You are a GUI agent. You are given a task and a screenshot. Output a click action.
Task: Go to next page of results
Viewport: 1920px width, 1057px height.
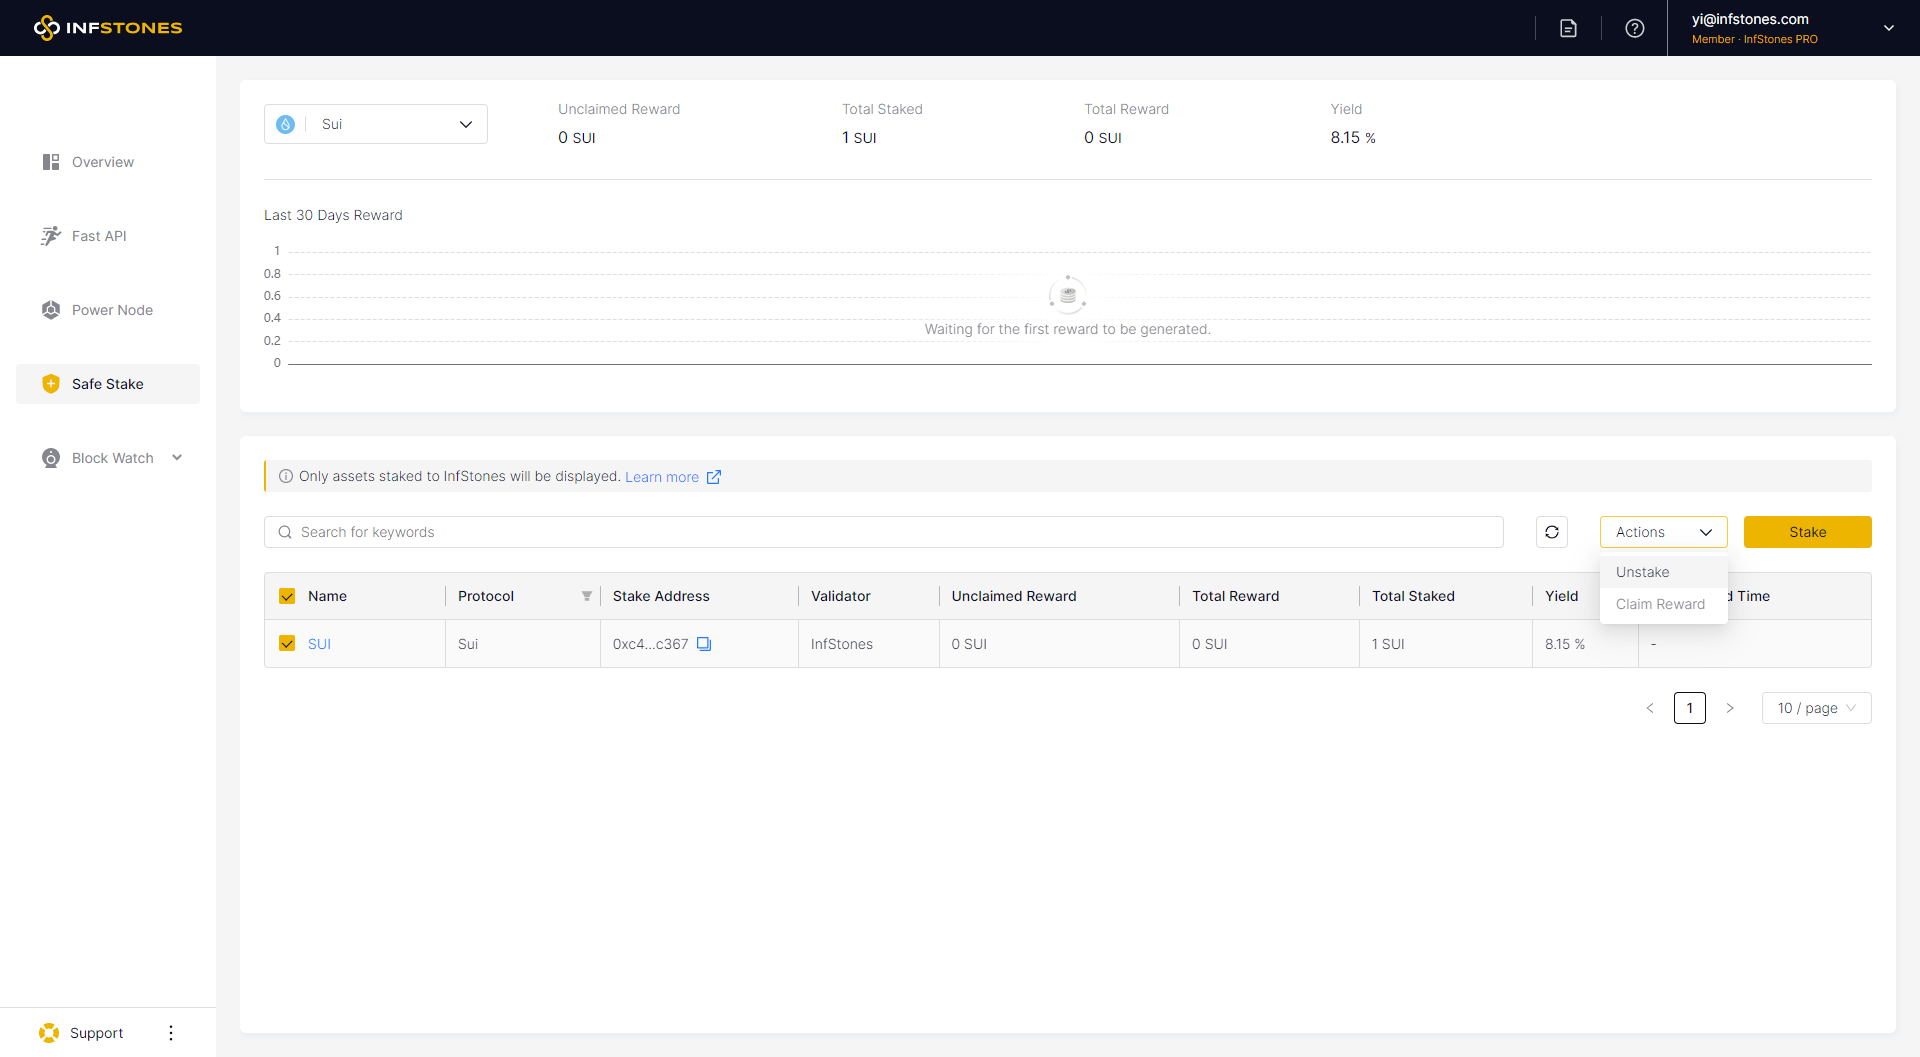click(1730, 708)
